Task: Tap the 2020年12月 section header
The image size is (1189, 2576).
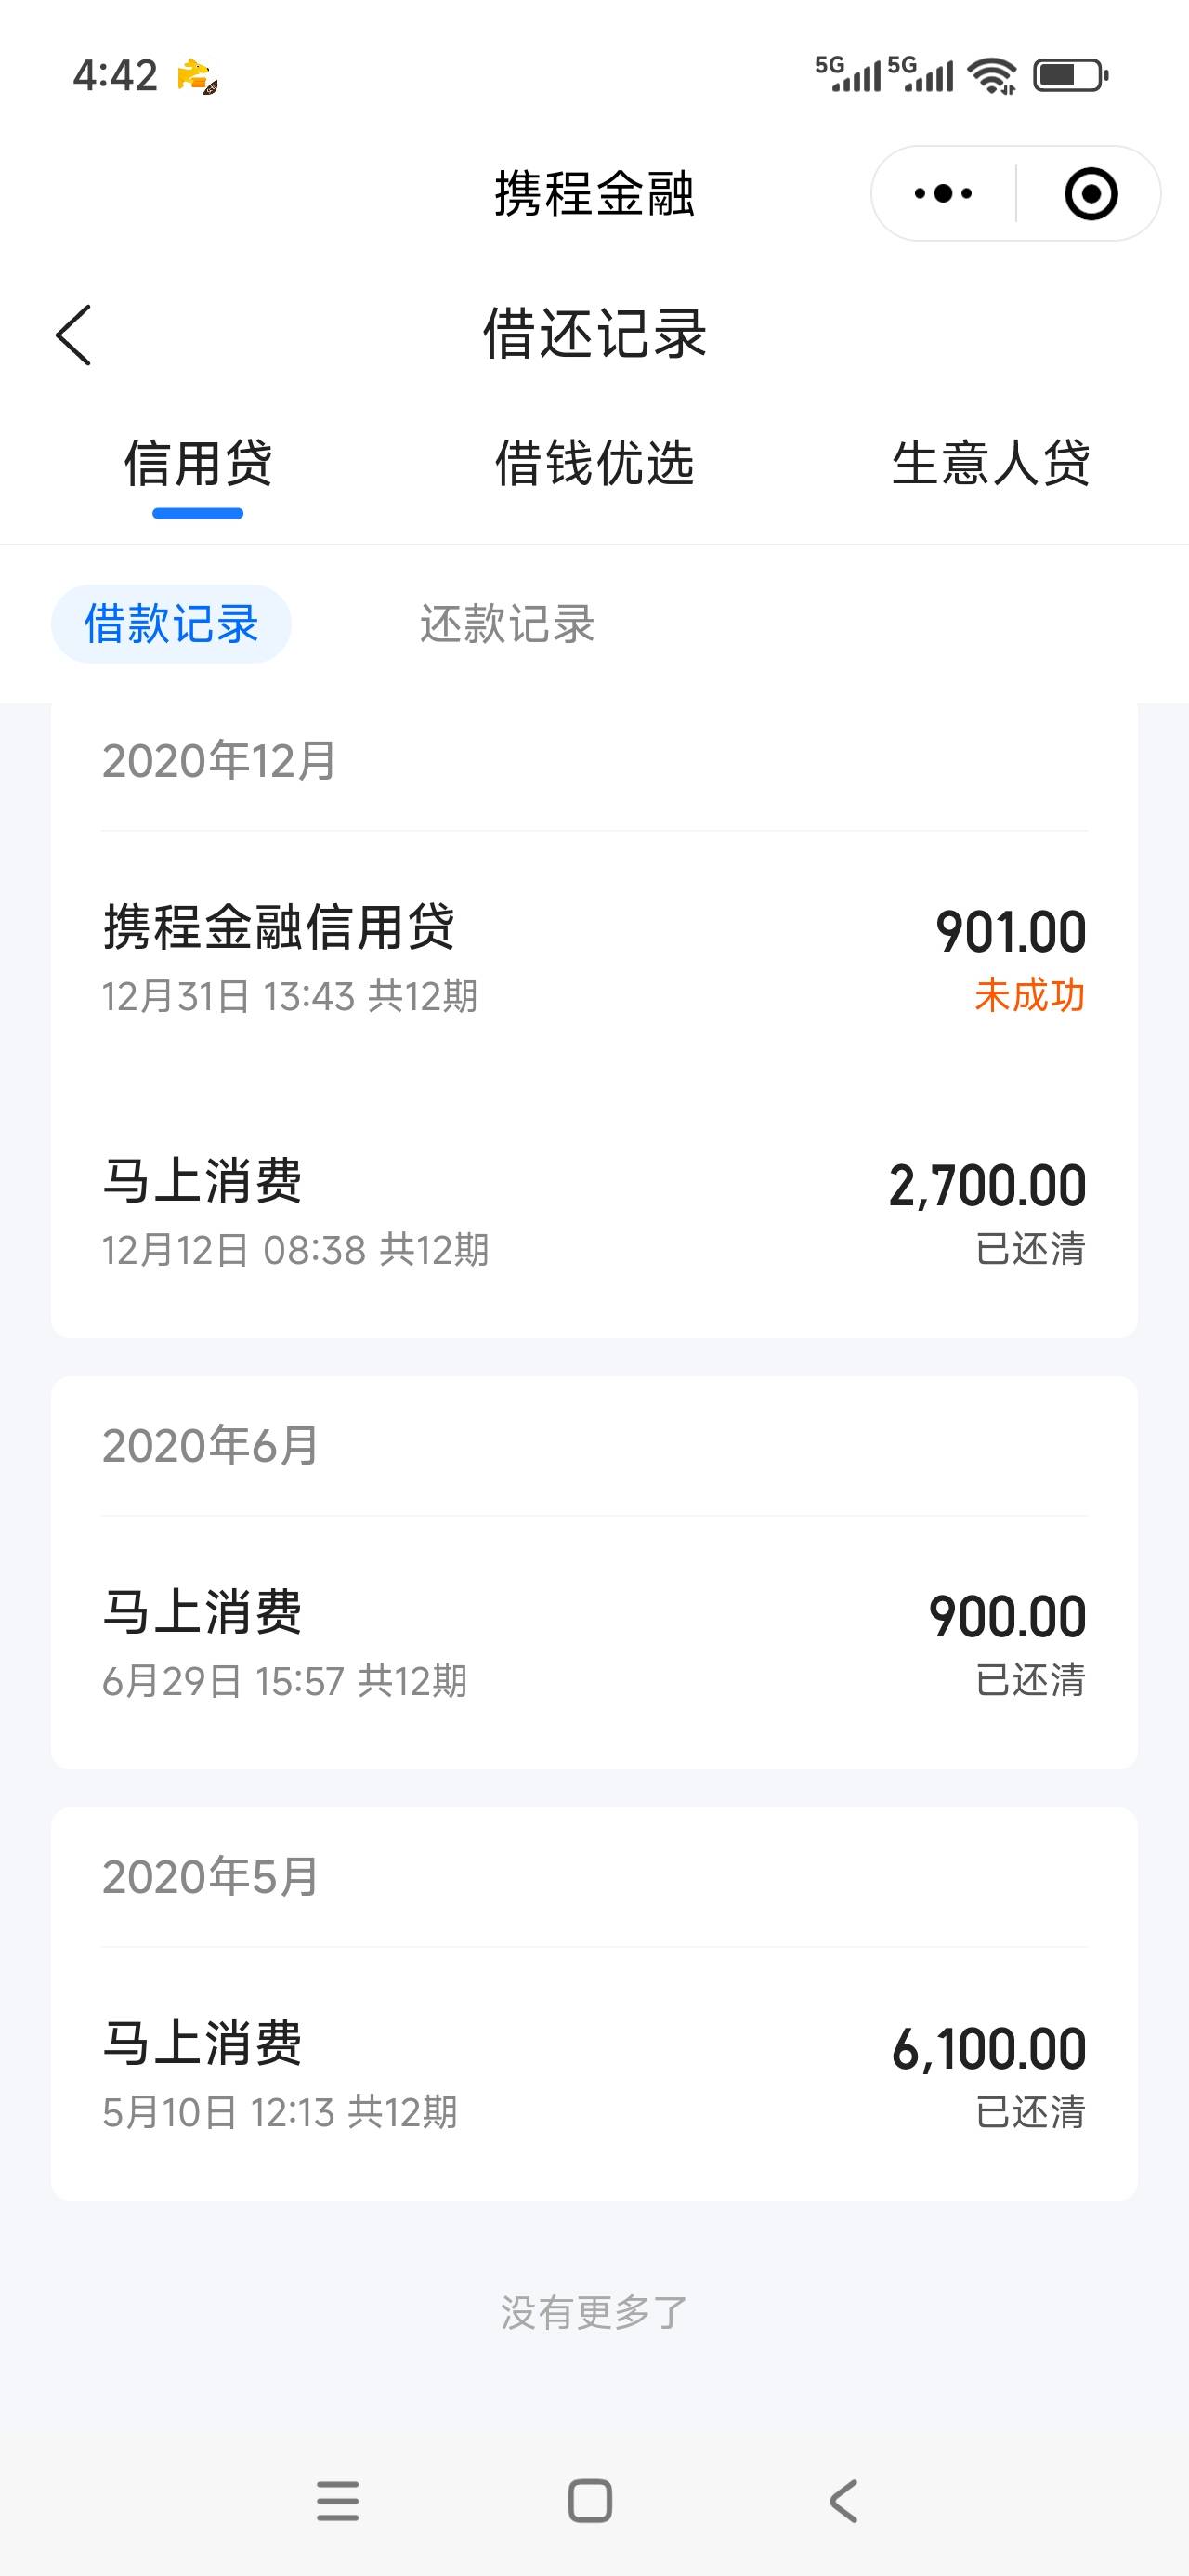Action: click(x=219, y=761)
